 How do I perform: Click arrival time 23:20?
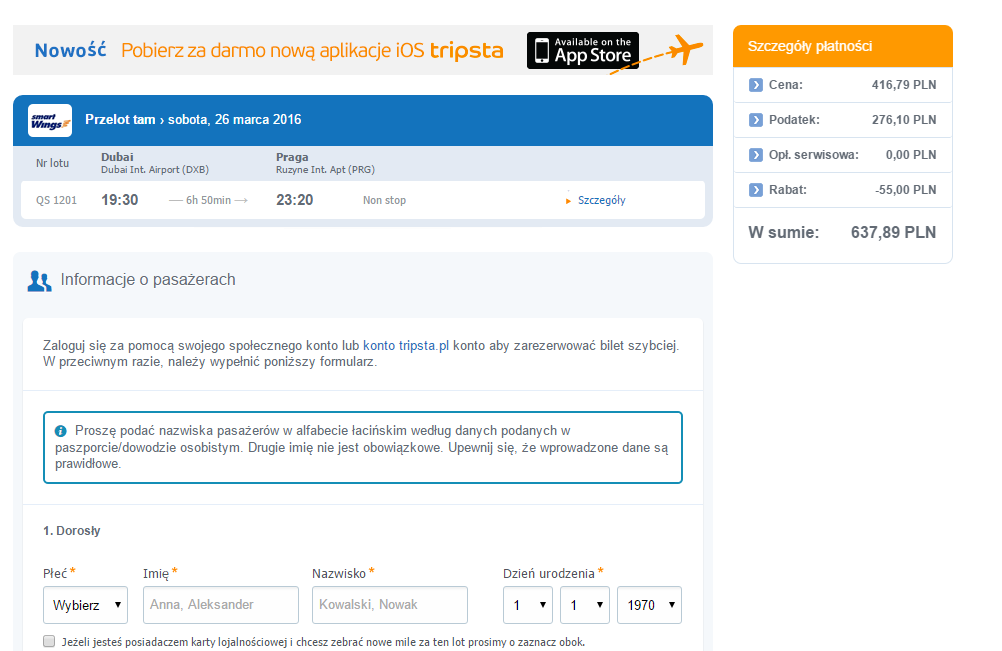click(x=295, y=200)
